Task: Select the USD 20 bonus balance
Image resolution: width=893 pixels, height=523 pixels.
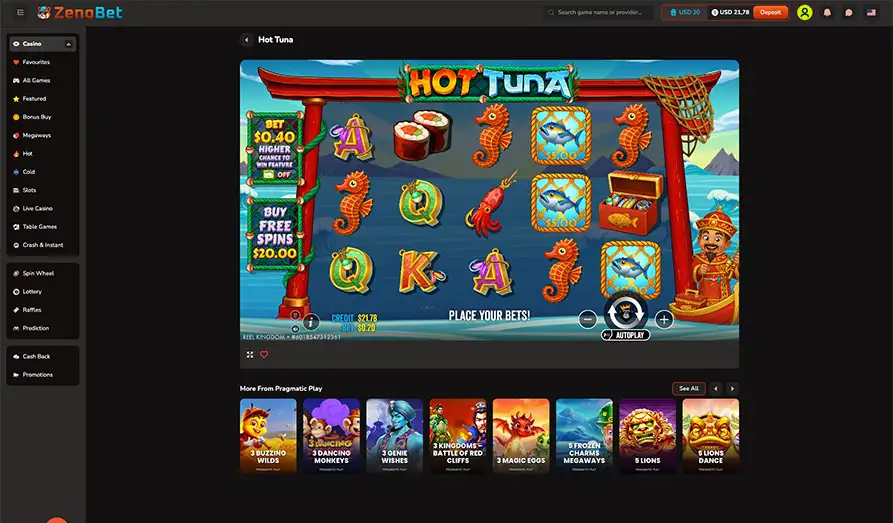Action: tap(685, 12)
